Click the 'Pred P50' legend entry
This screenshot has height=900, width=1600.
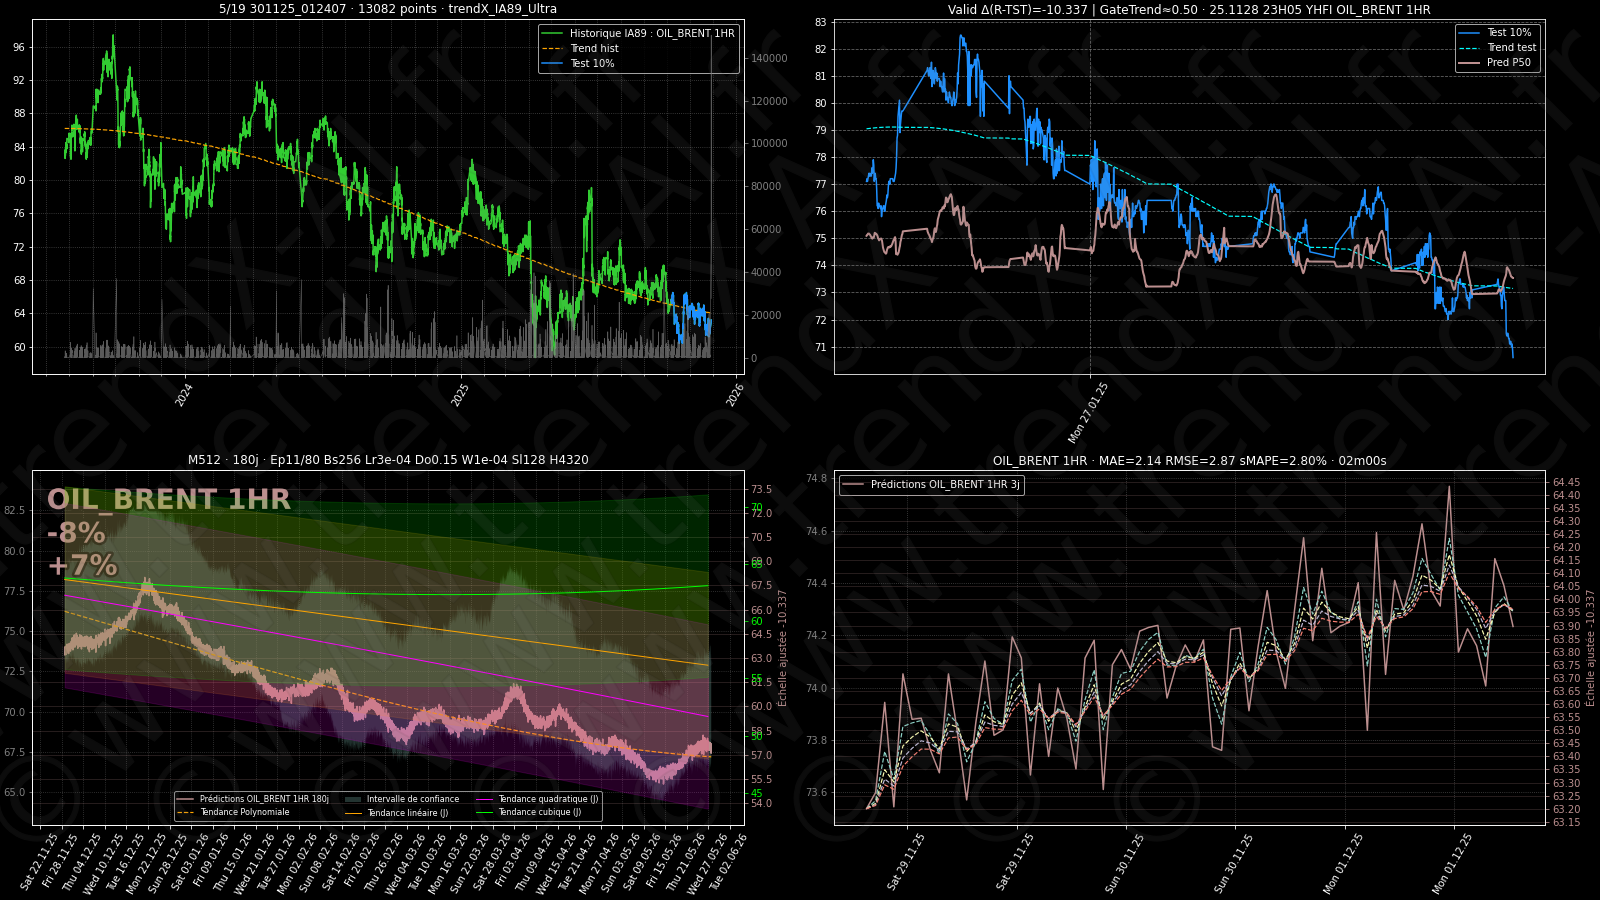tap(1508, 62)
